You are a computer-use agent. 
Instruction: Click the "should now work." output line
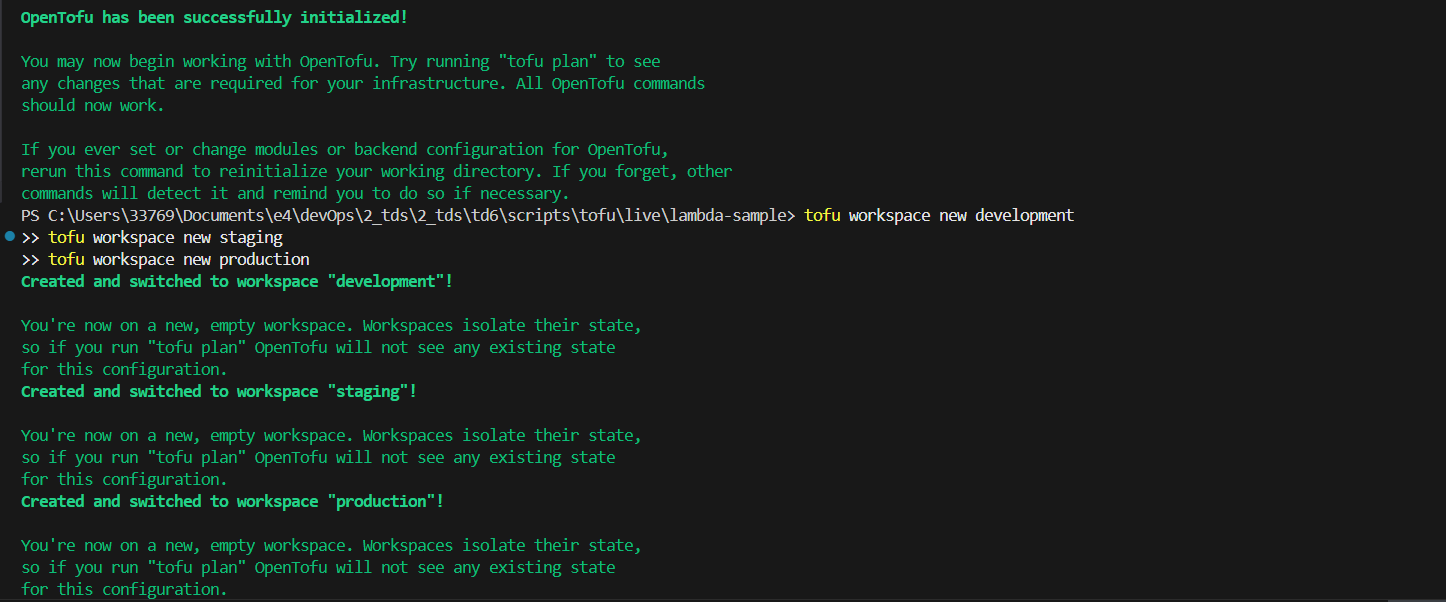pos(93,106)
